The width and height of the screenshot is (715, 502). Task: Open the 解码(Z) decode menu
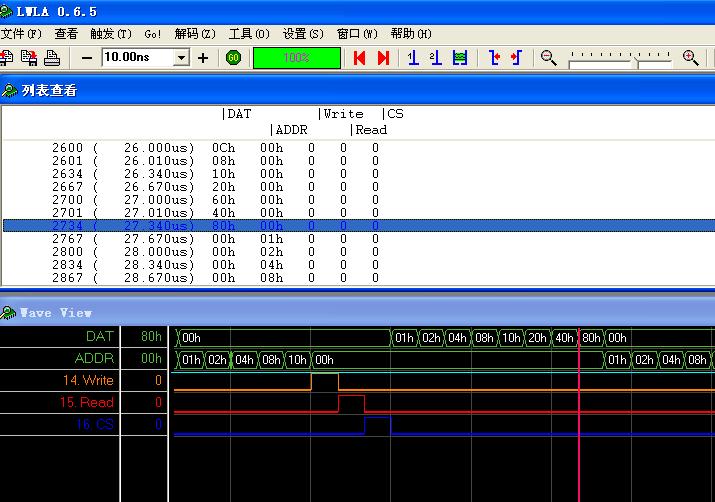tap(194, 34)
